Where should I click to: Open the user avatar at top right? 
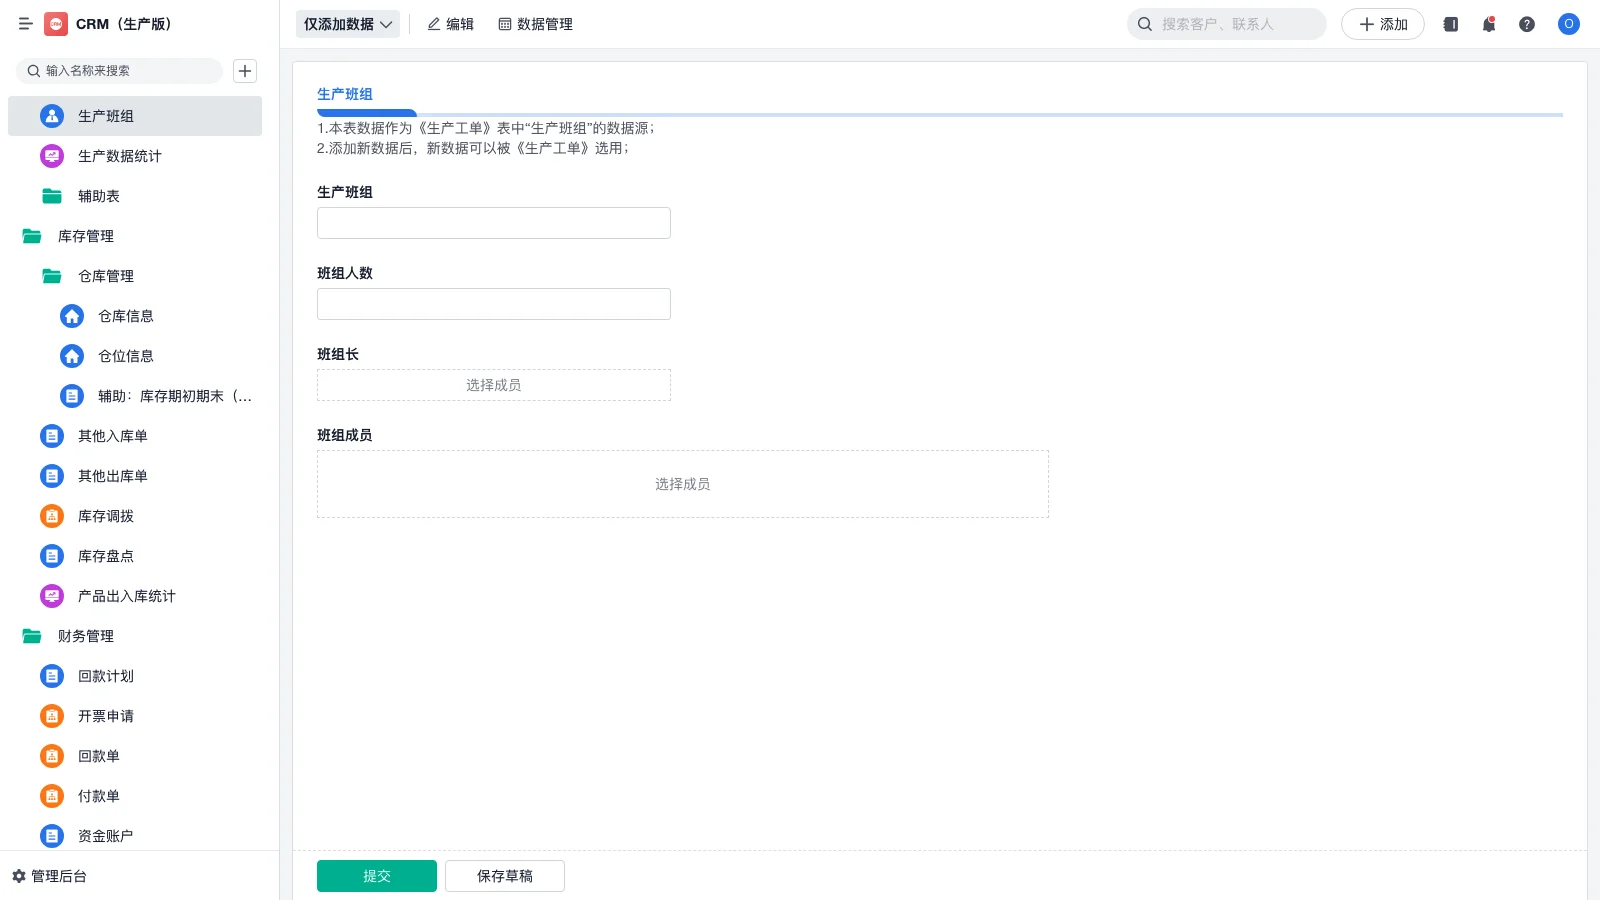(x=1568, y=24)
